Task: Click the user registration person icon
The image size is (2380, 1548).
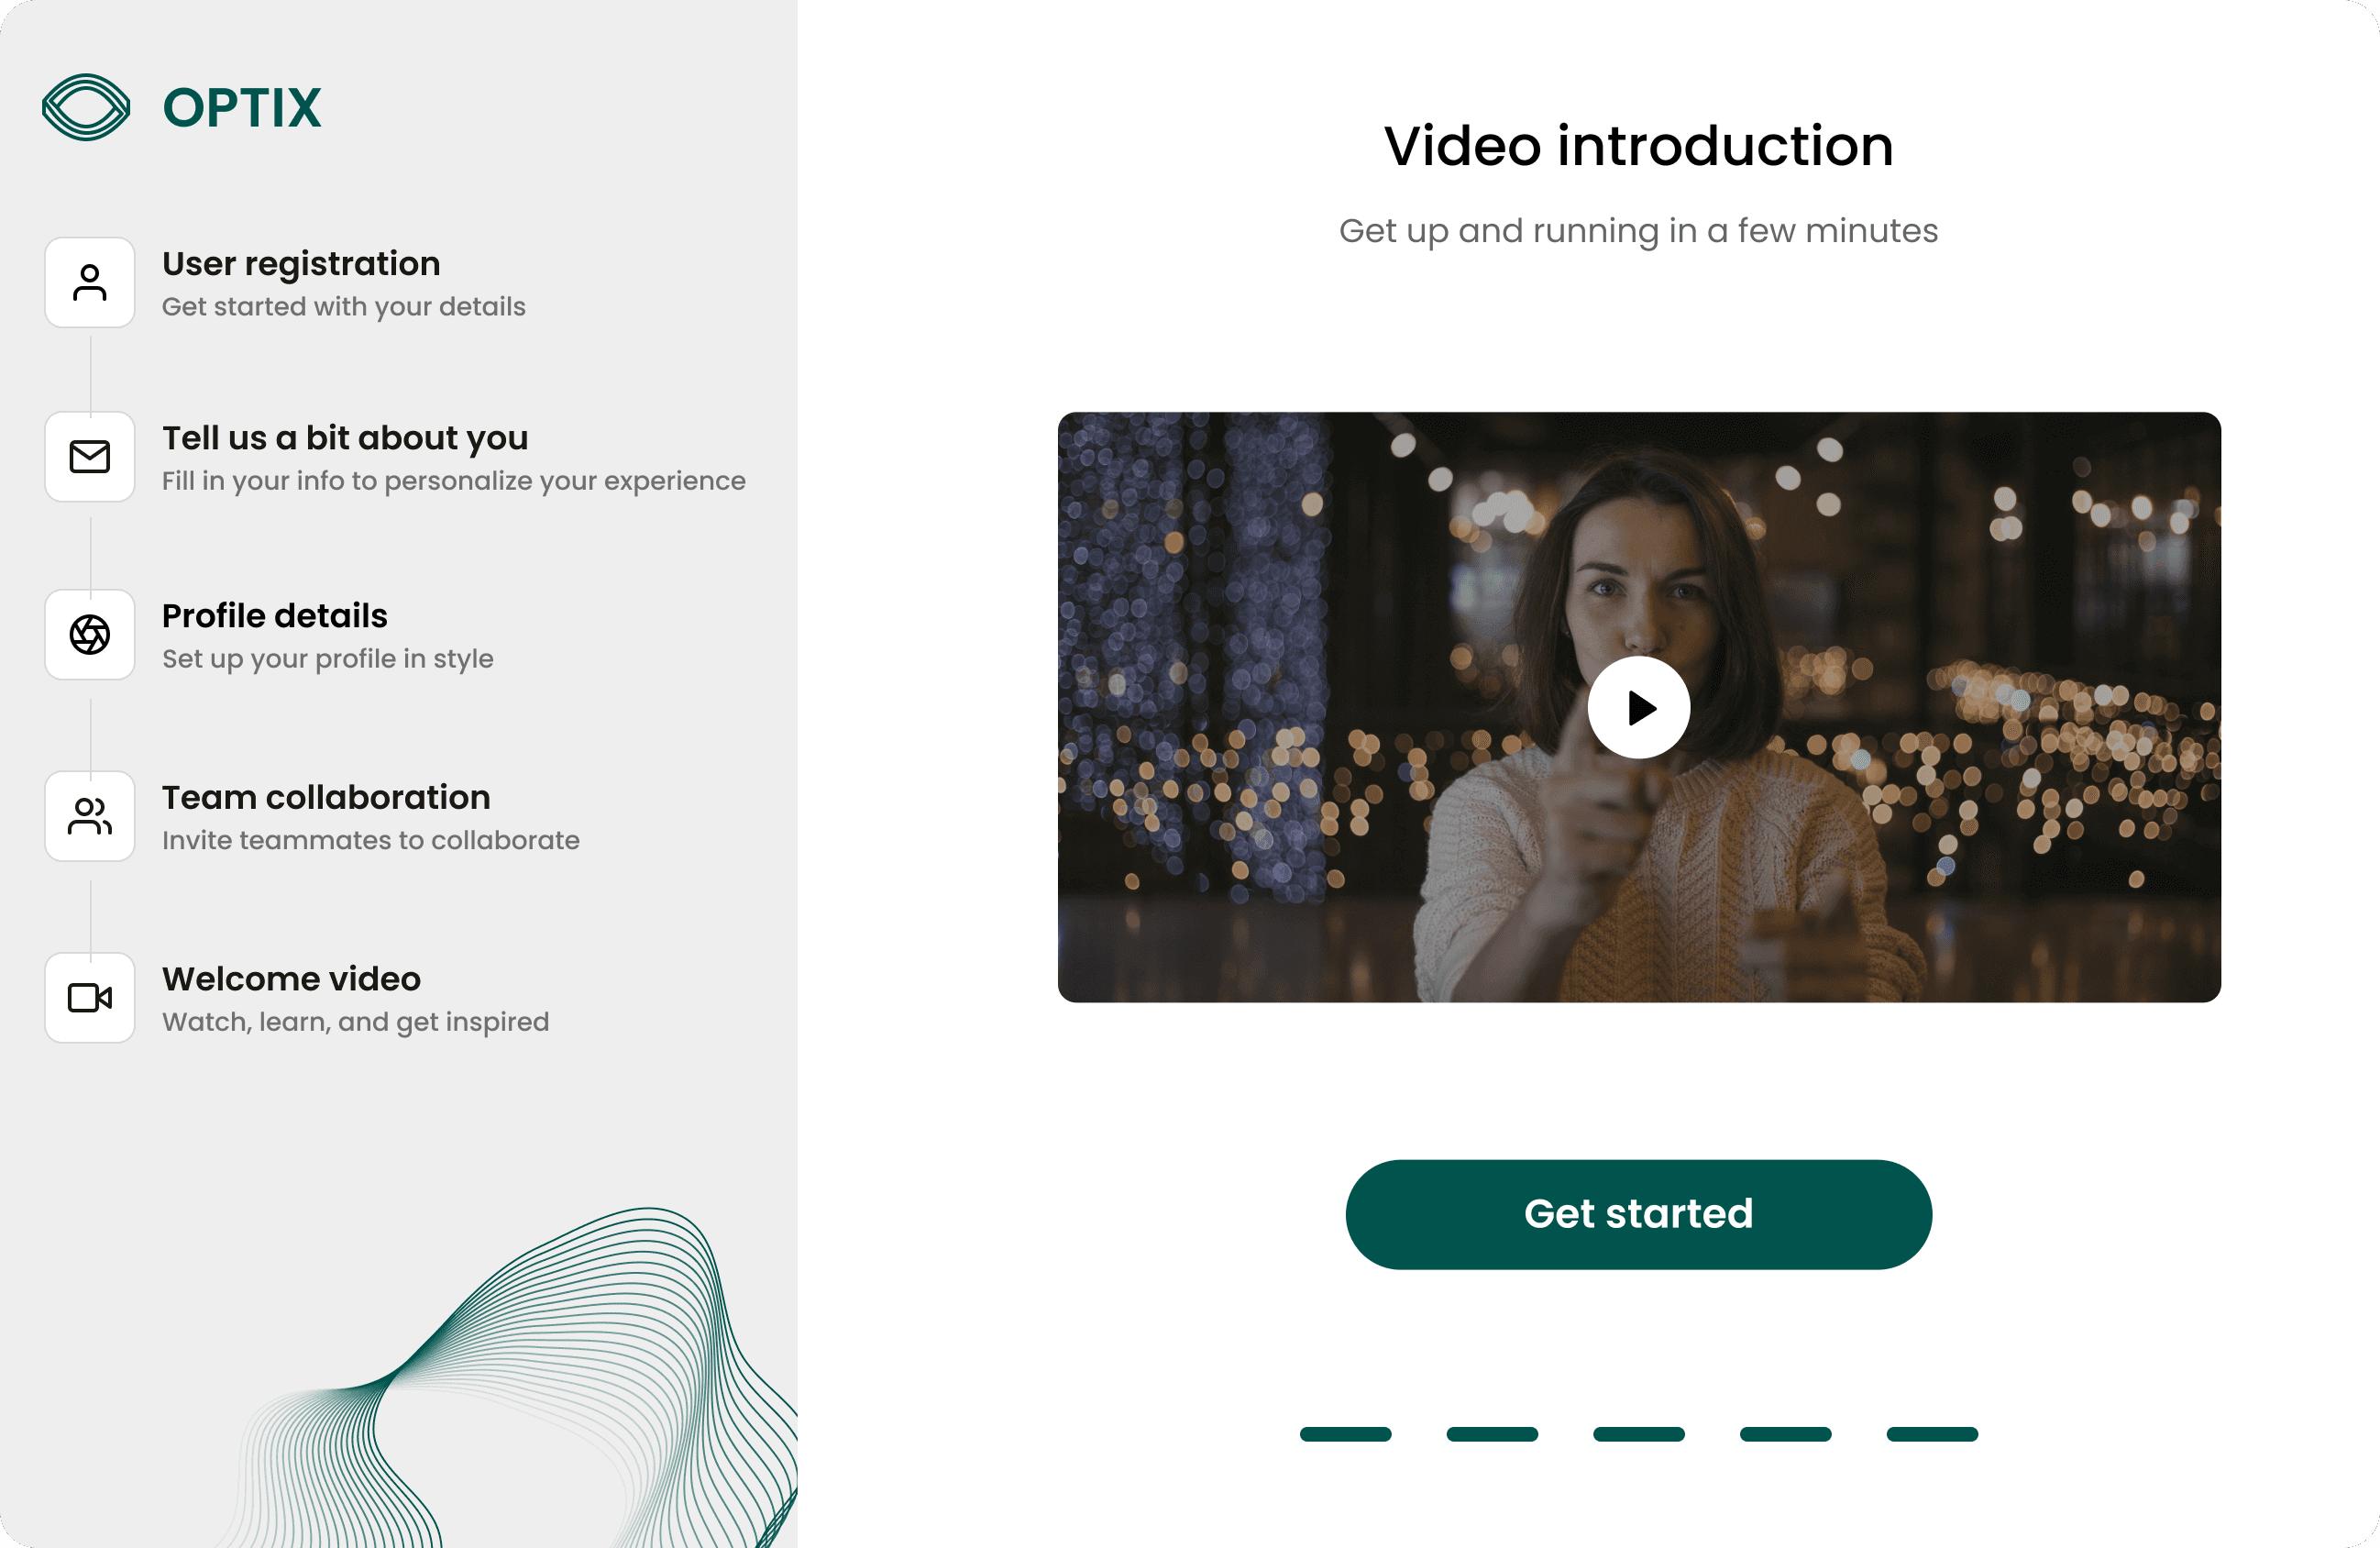Action: [x=90, y=283]
